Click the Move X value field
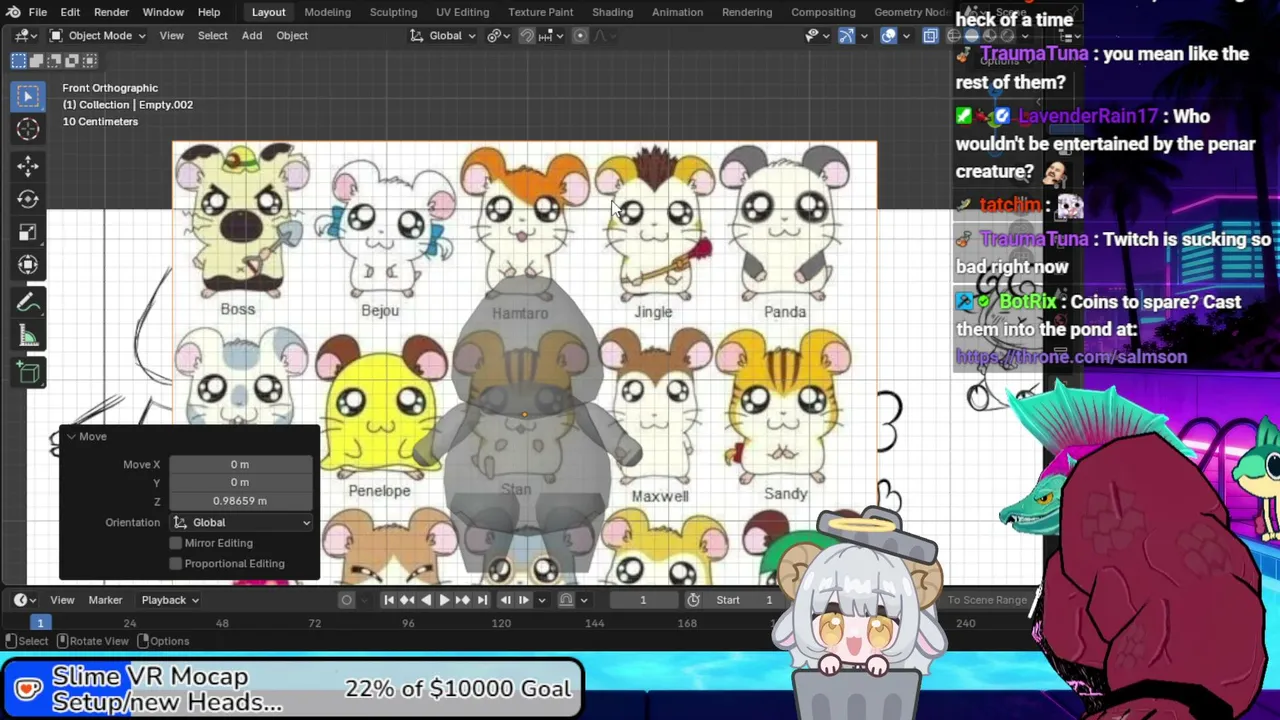This screenshot has width=1280, height=720. click(x=240, y=465)
